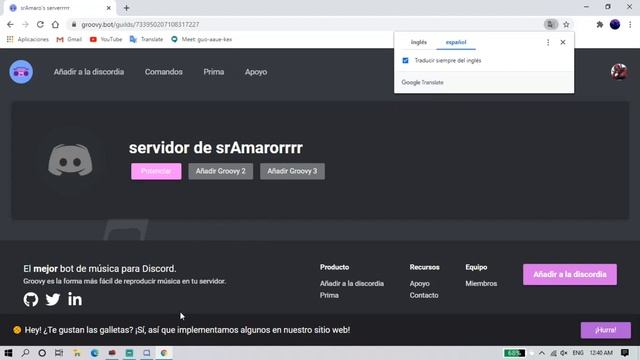Open the Chrome profile avatar icon

[615, 24]
